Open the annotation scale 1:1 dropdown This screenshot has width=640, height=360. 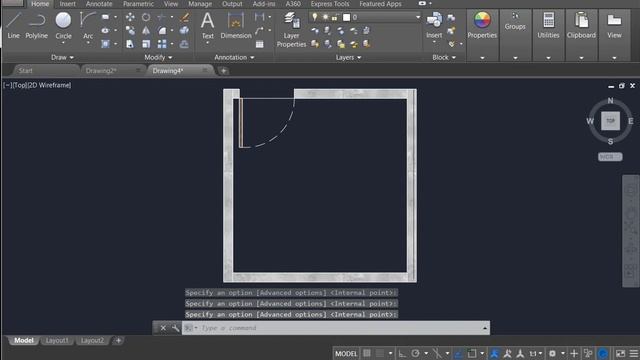[x=536, y=353]
